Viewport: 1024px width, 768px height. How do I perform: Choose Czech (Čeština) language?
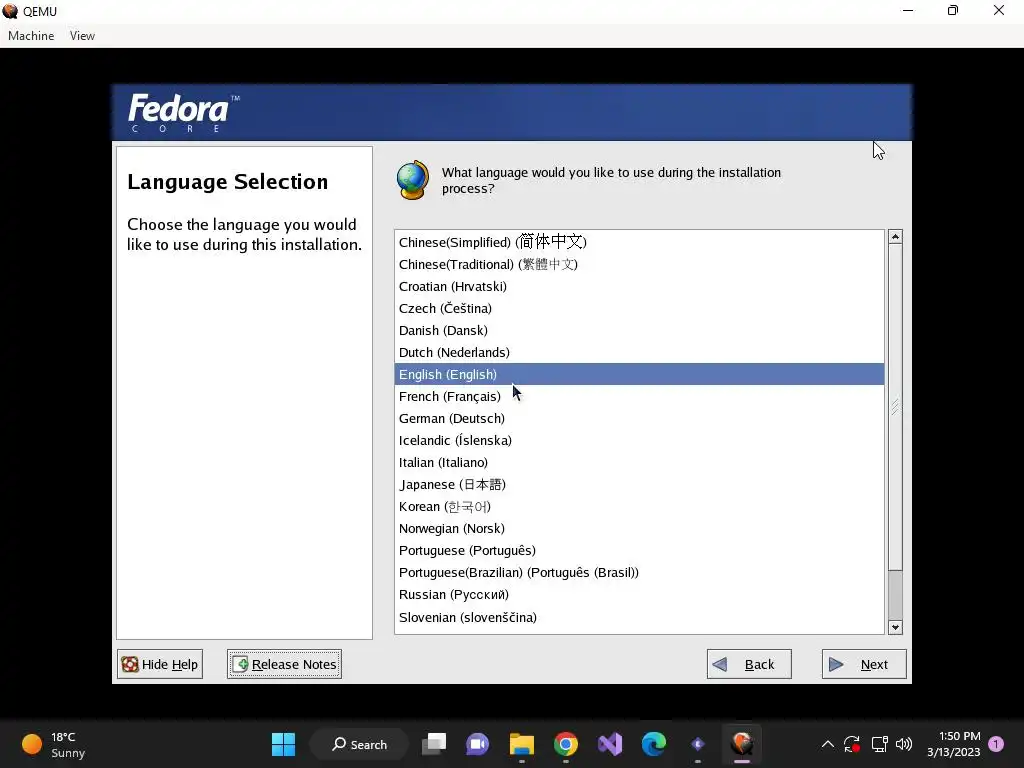[639, 308]
